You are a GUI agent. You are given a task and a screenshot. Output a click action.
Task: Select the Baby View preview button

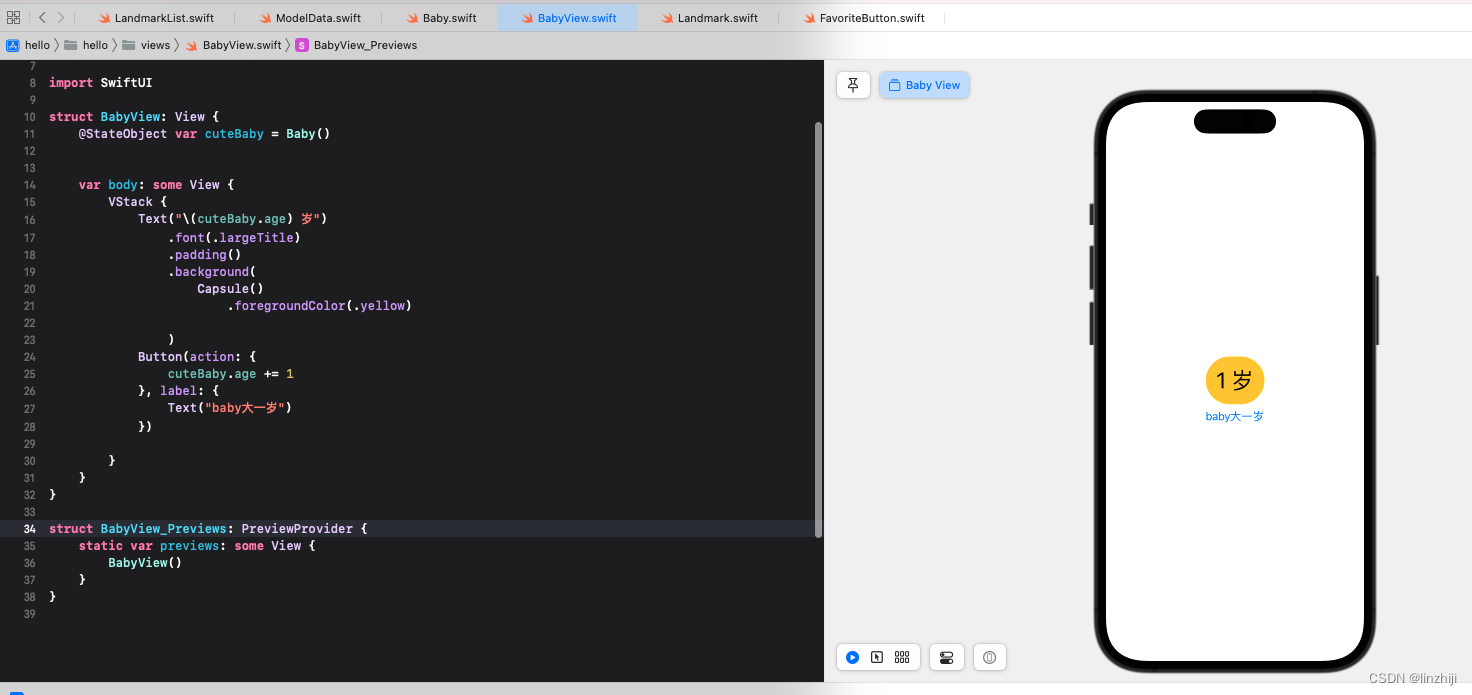pos(924,85)
